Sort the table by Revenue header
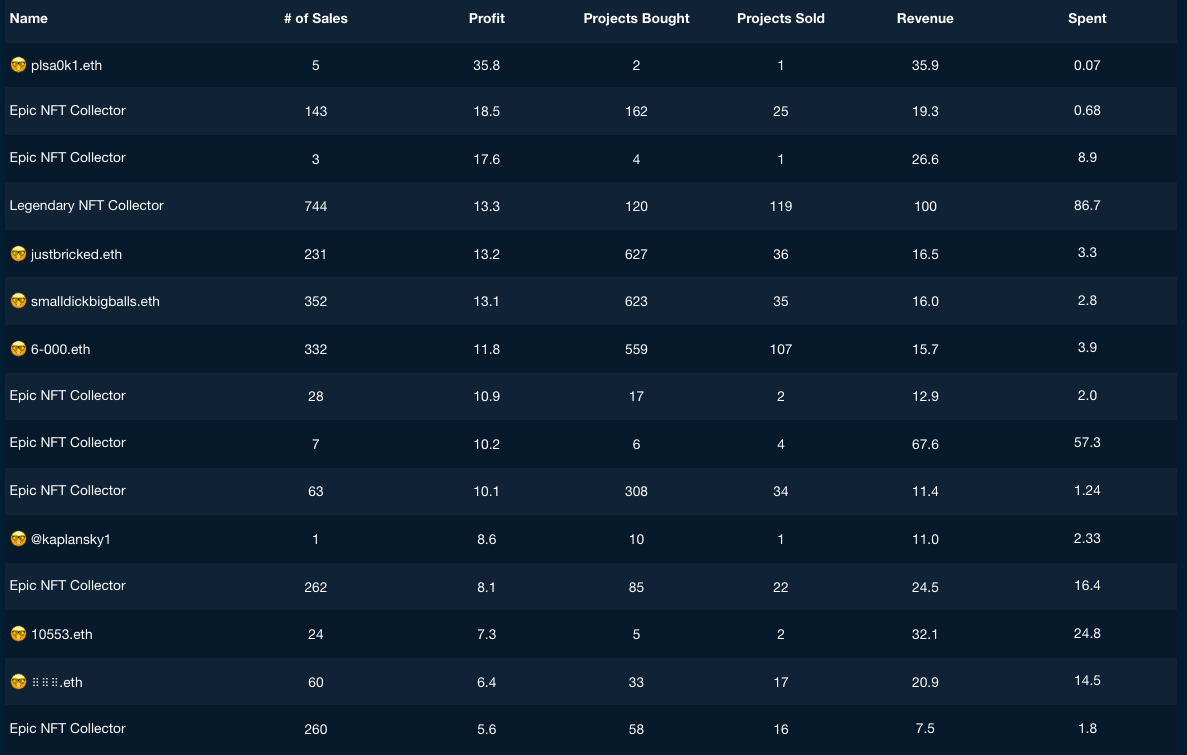 click(925, 19)
